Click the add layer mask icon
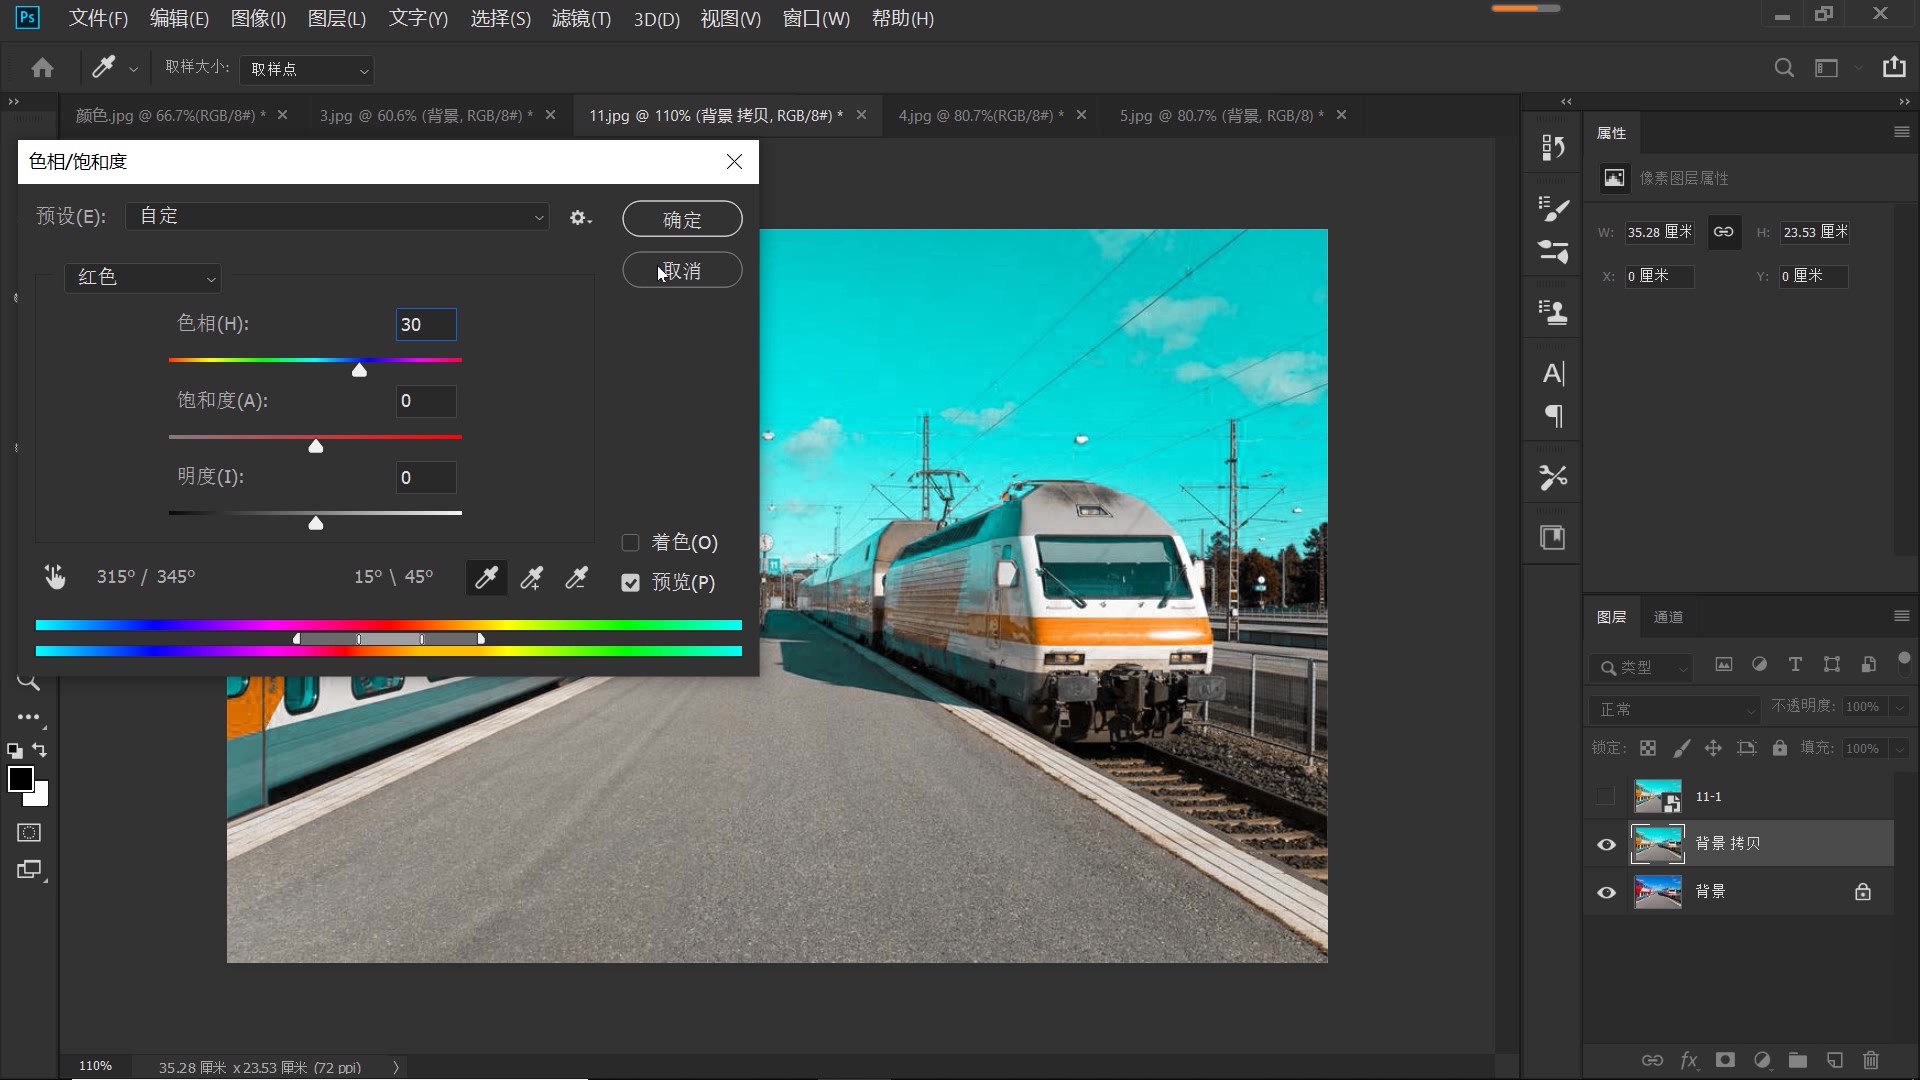The width and height of the screenshot is (1920, 1080). point(1724,1061)
